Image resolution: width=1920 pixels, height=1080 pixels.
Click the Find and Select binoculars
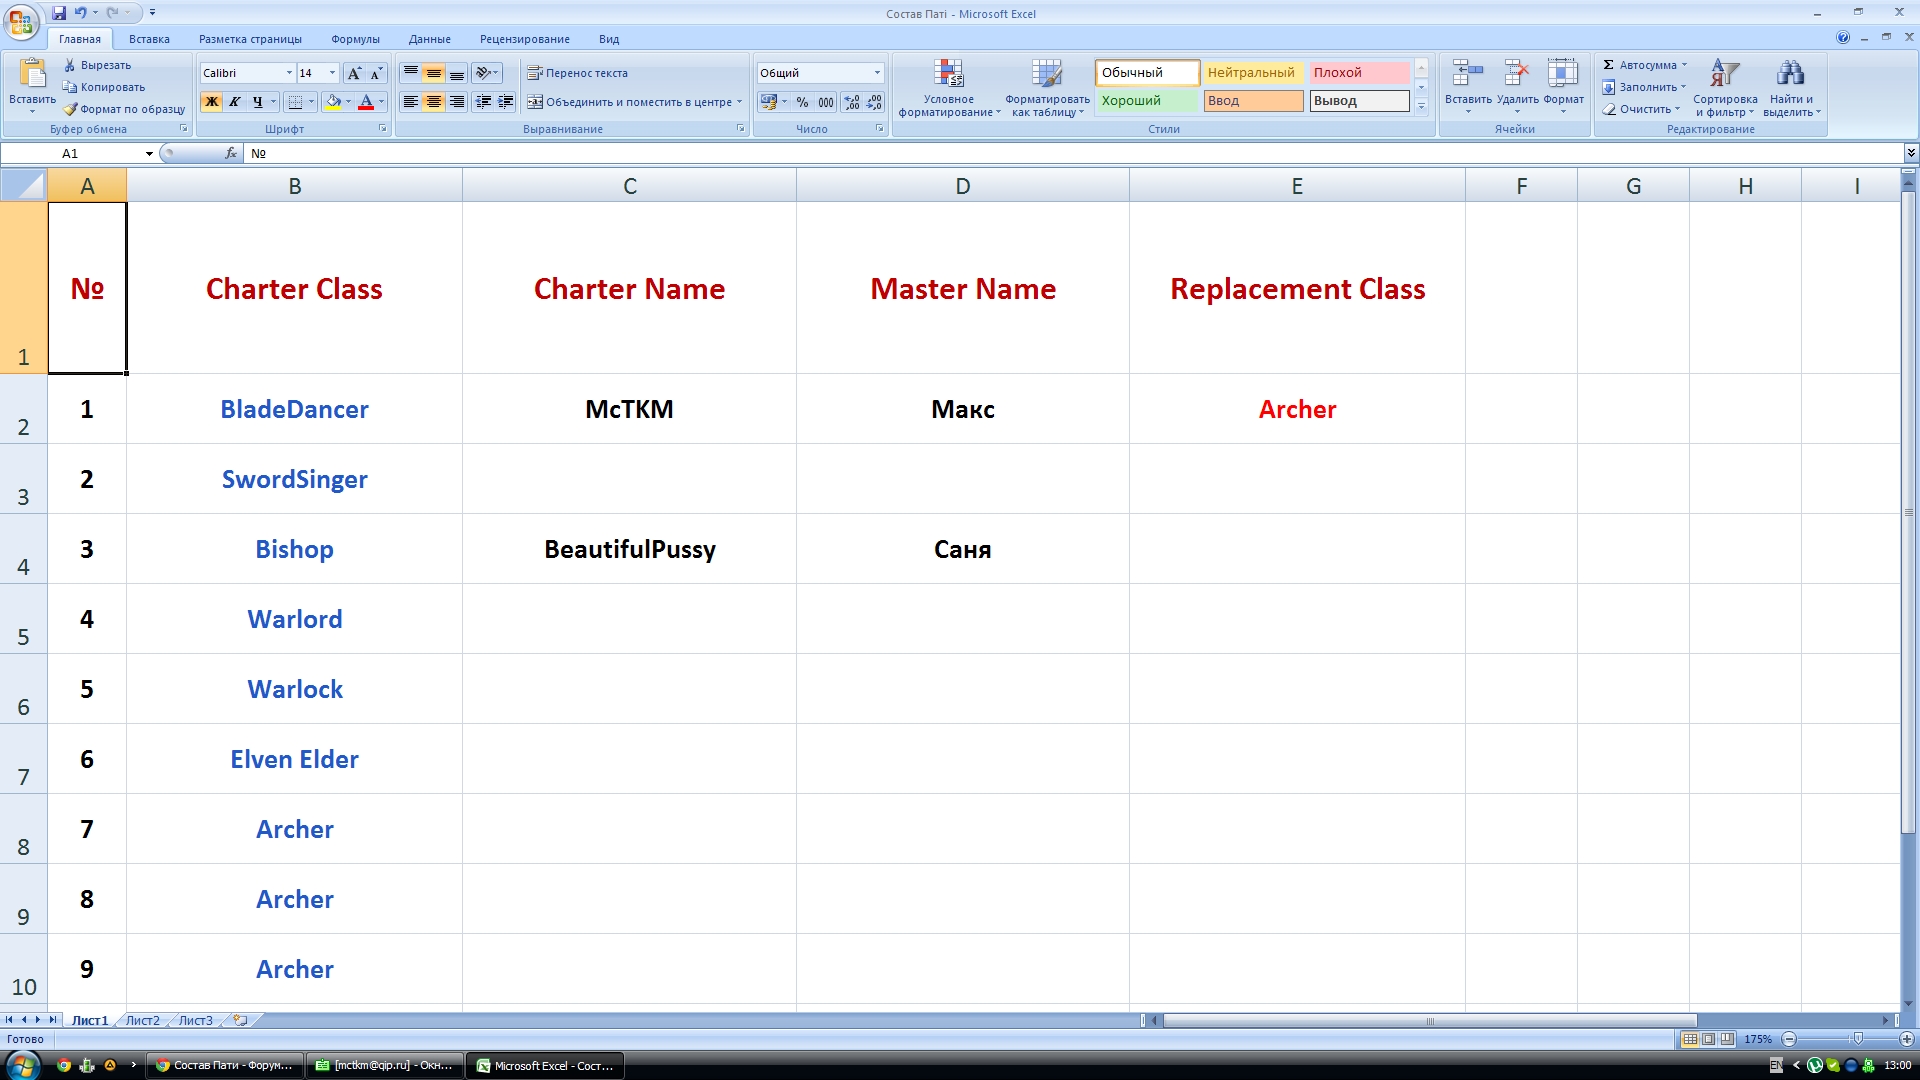click(x=1790, y=74)
